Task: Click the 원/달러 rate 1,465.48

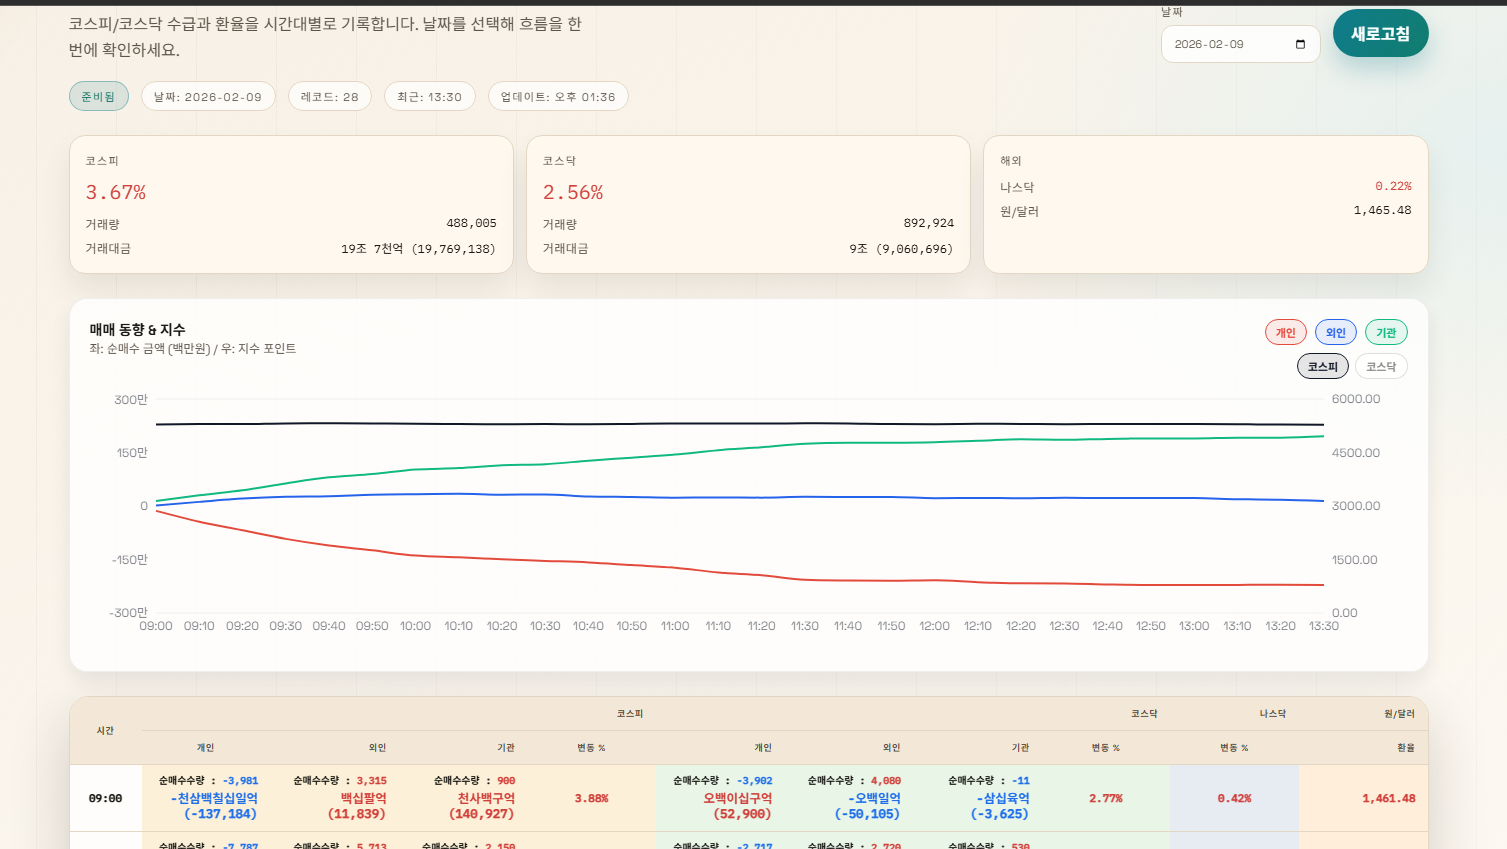Action: click(1382, 210)
